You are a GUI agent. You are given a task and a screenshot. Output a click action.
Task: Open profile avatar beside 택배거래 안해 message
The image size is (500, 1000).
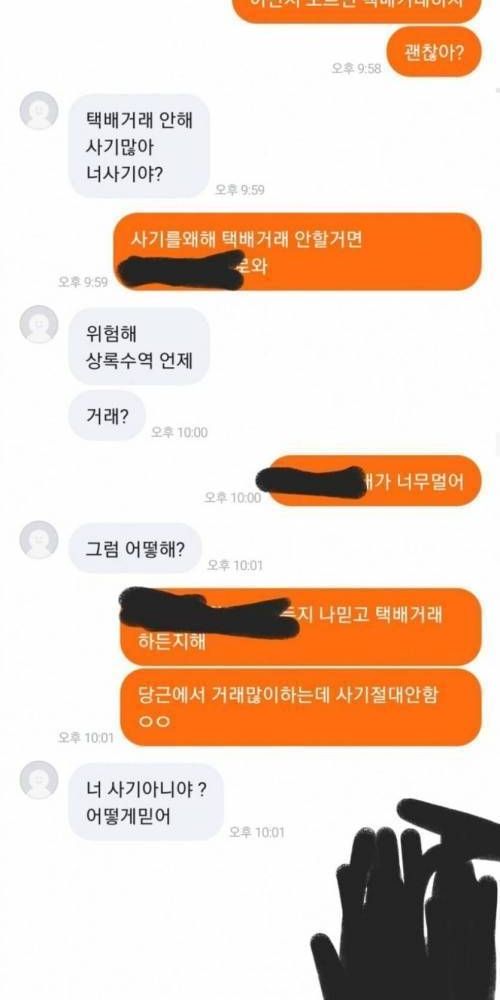(x=39, y=111)
